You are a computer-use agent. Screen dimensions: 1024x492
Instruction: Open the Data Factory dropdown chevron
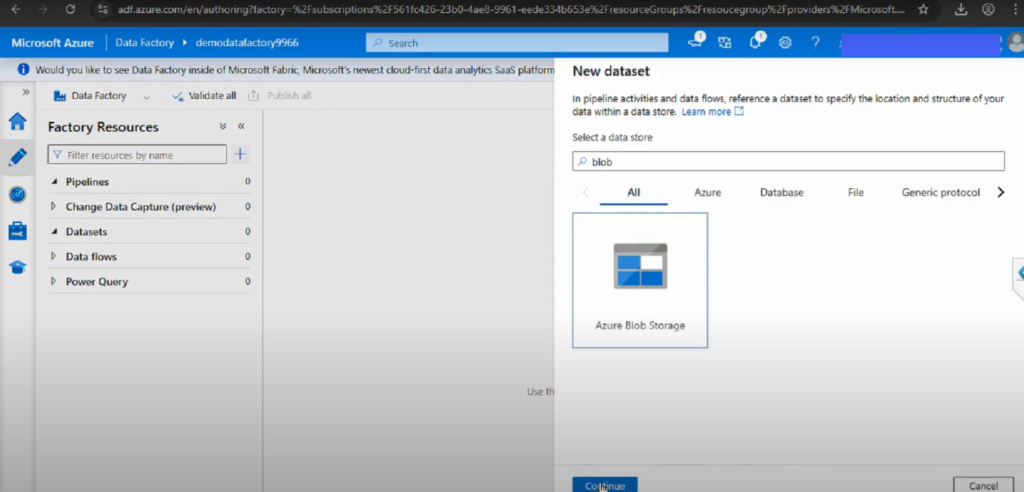146,97
